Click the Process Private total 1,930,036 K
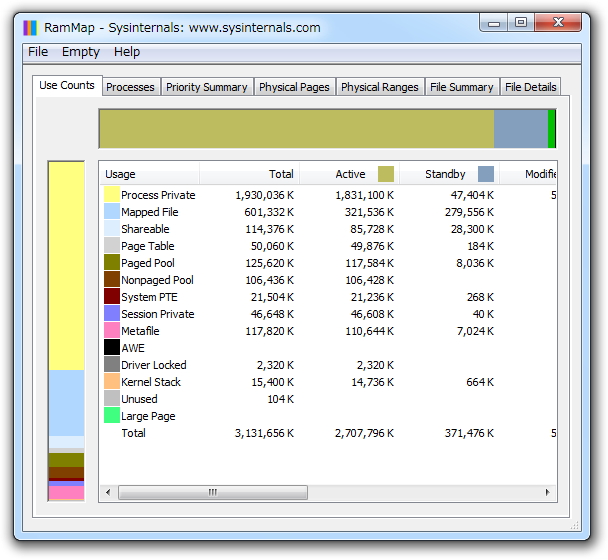Screen dimensions: 608x560 [264, 195]
